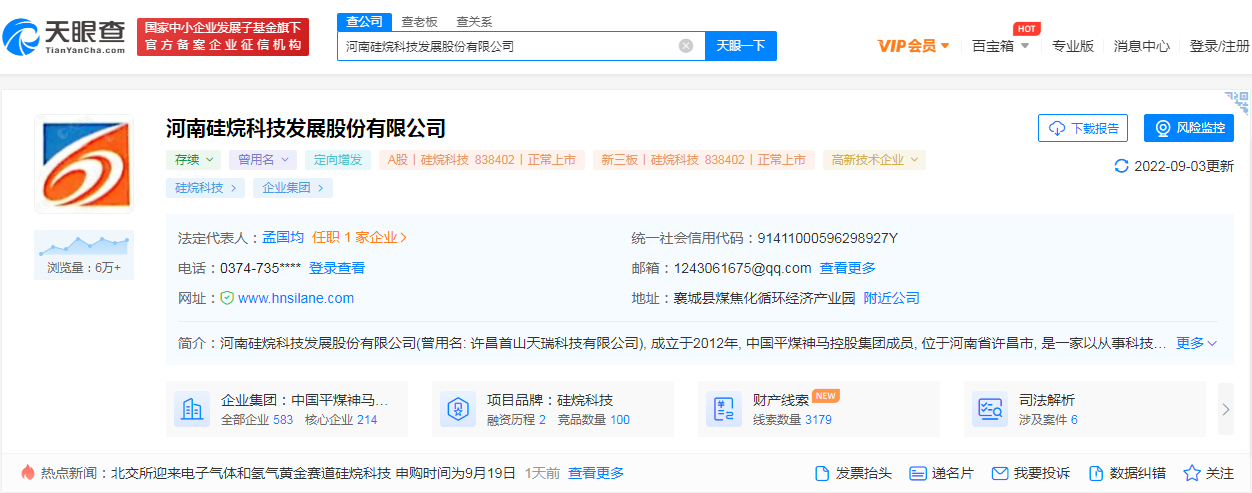
Task: Click the 天眼一下 search button
Action: [741, 46]
